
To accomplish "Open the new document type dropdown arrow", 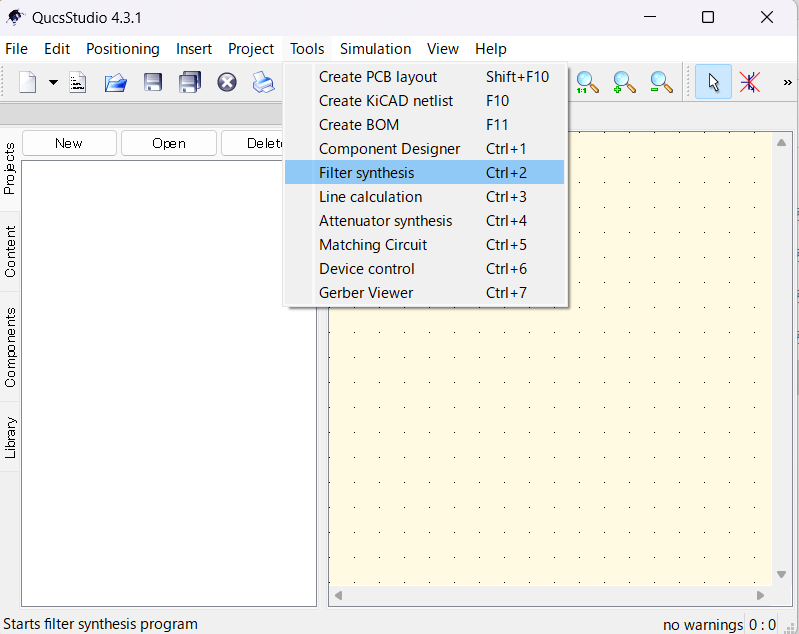I will 53,82.
